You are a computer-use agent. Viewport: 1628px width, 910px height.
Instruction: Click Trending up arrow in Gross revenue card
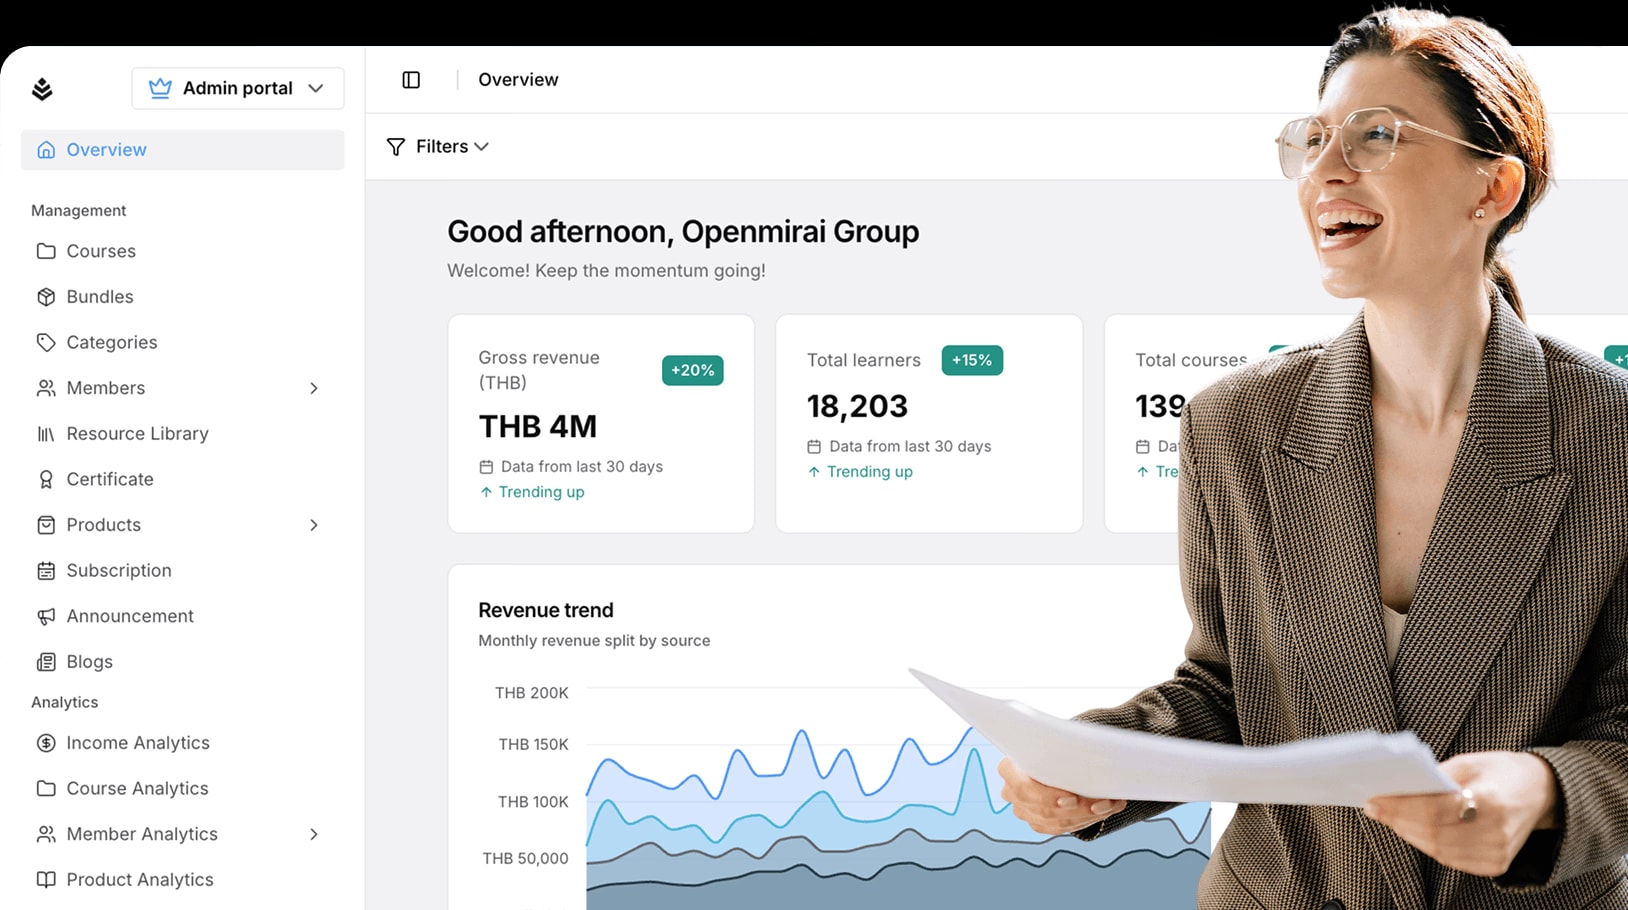486,492
